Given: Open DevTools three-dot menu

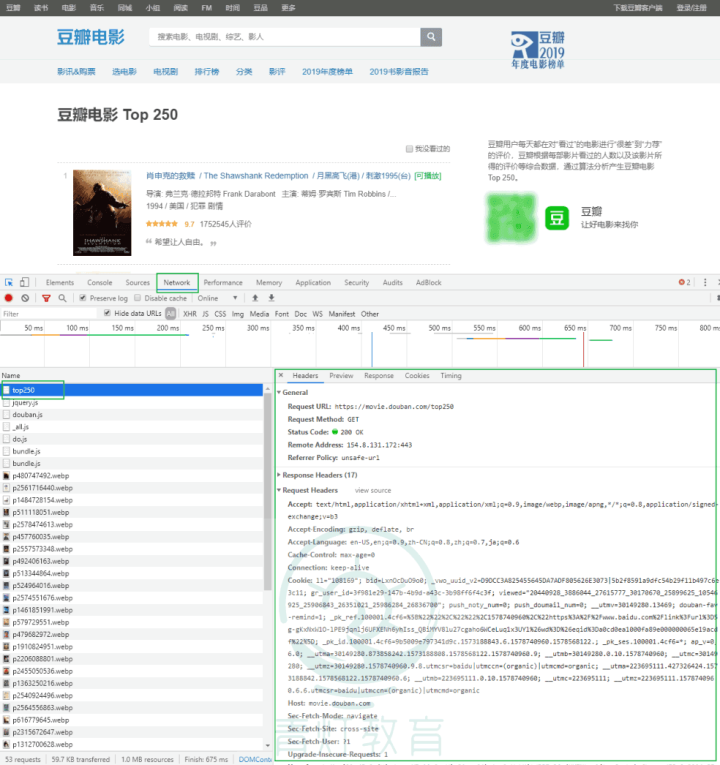Looking at the screenshot, I should [705, 282].
